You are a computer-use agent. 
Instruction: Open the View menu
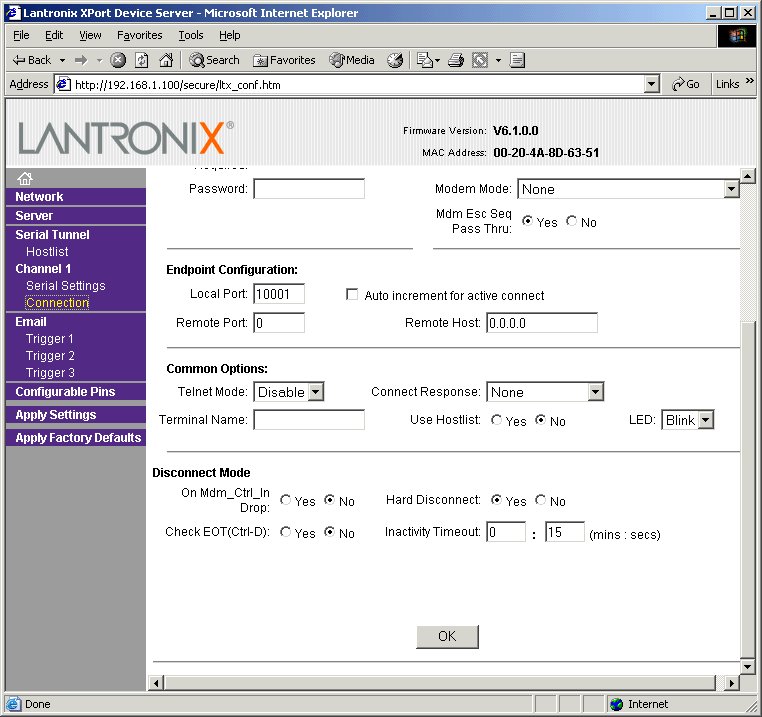point(90,35)
